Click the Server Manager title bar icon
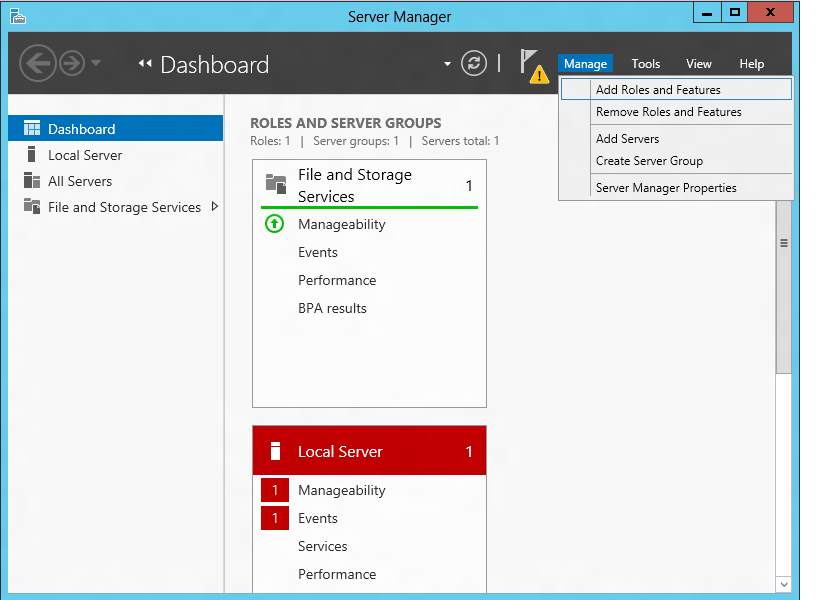Image resolution: width=819 pixels, height=600 pixels. click(x=17, y=16)
